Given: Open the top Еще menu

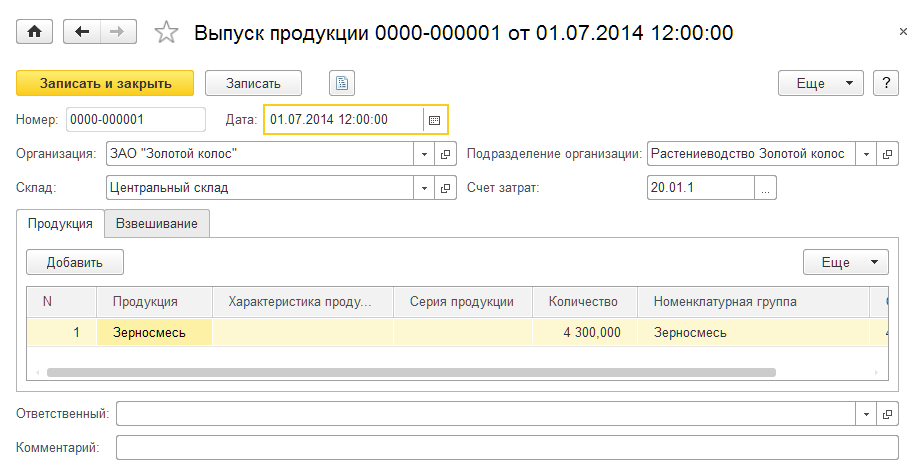Looking at the screenshot, I should (821, 83).
